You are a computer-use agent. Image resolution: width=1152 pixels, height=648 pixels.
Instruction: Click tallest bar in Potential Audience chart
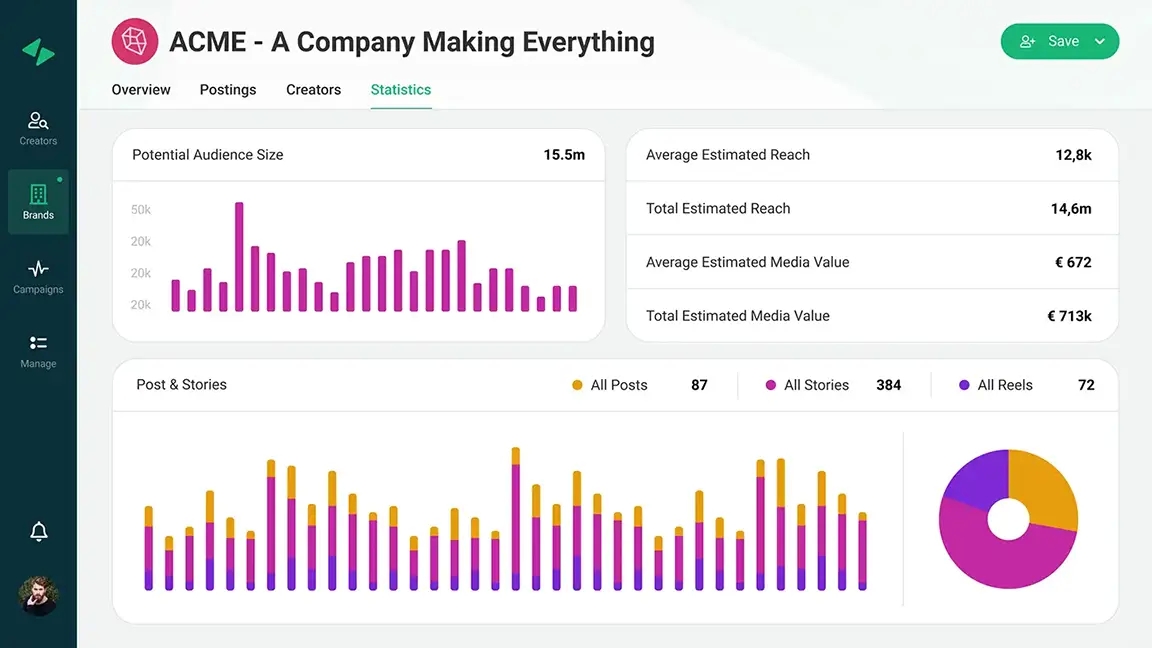pyautogui.click(x=239, y=257)
